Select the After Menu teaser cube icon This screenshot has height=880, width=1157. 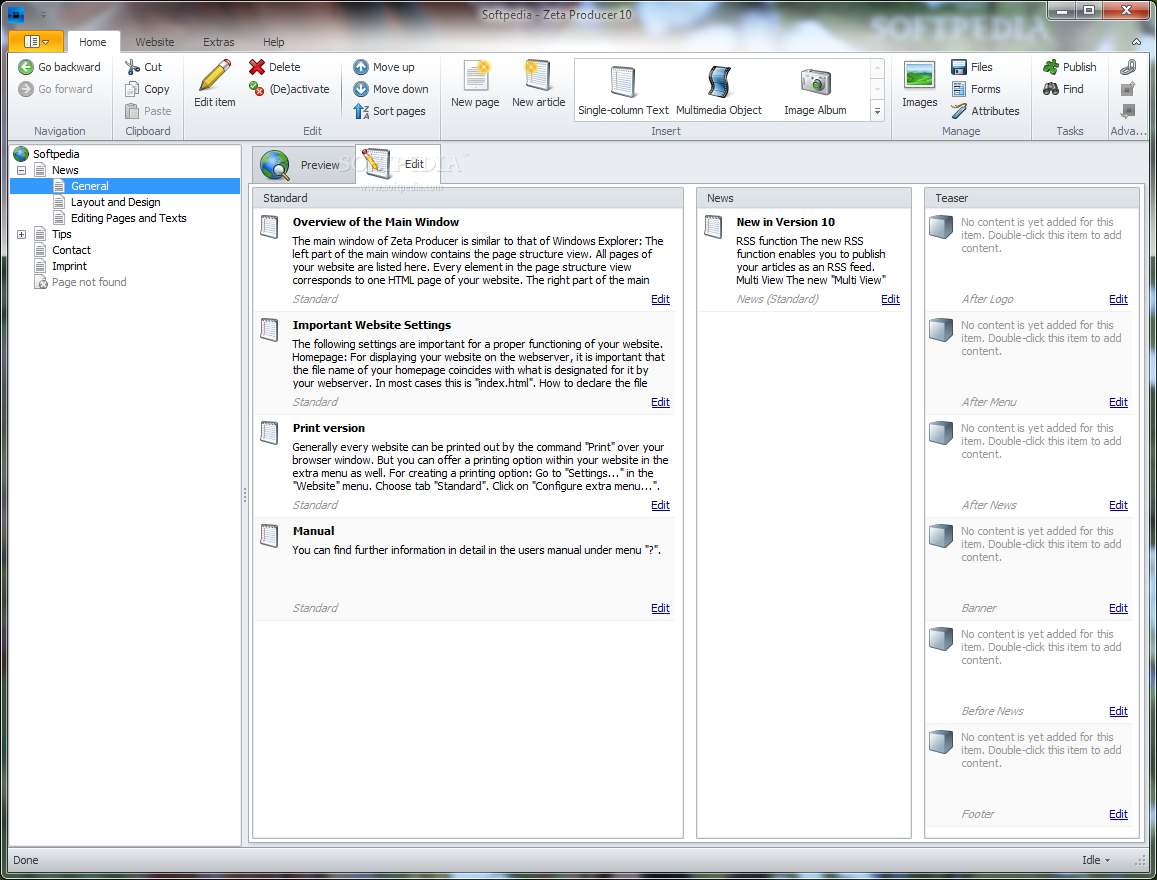pos(941,330)
